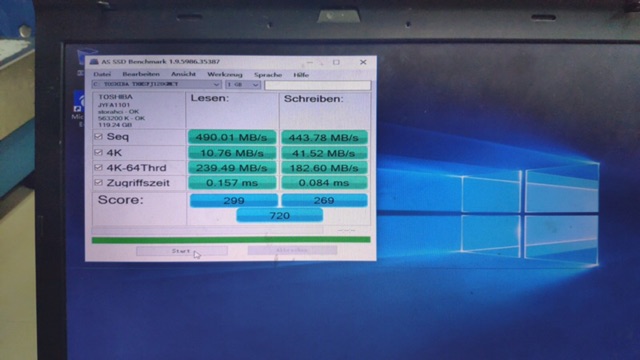Open the Werkzeug menu
Viewport: 640px width, 360px height.
point(225,75)
